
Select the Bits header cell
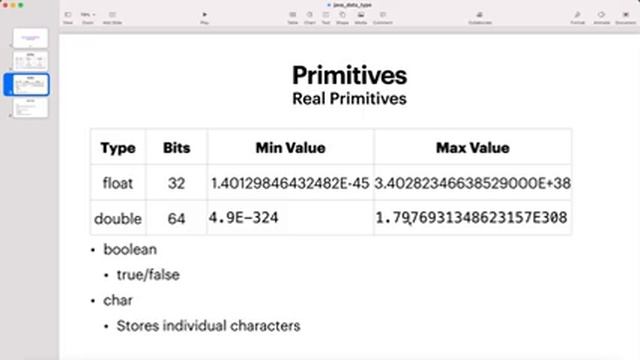point(176,147)
